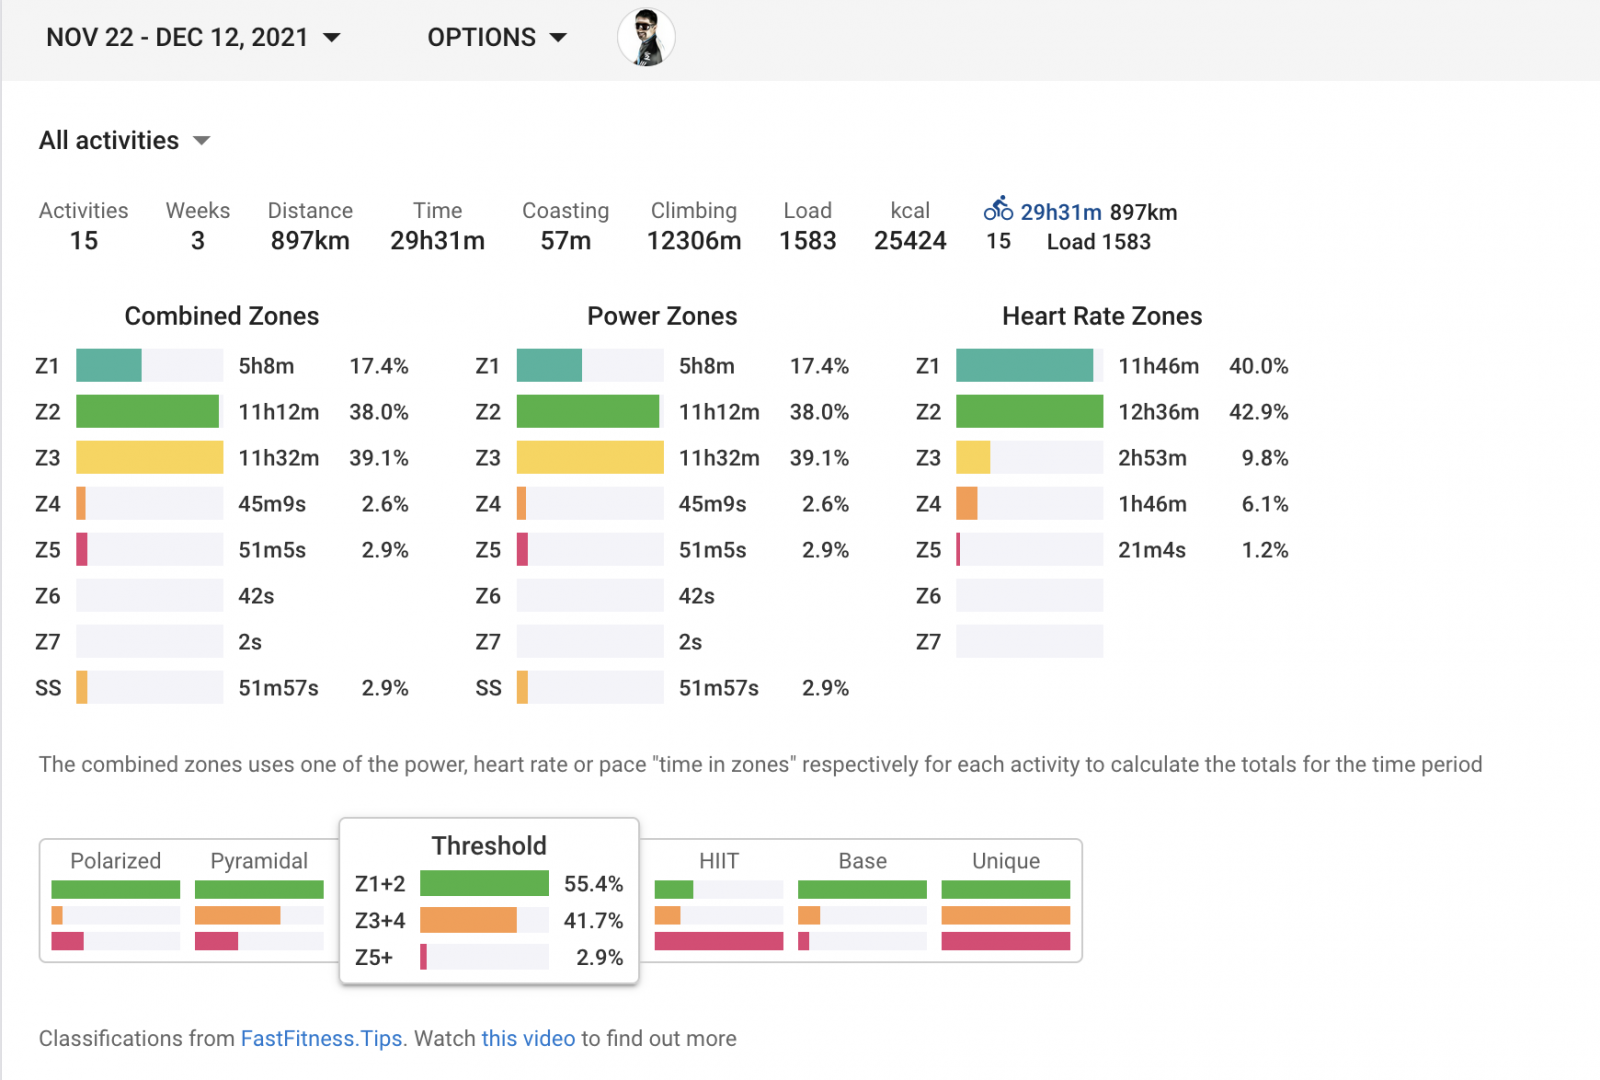
Task: Click the teal Z1 Heart Rate bar
Action: coord(1024,366)
